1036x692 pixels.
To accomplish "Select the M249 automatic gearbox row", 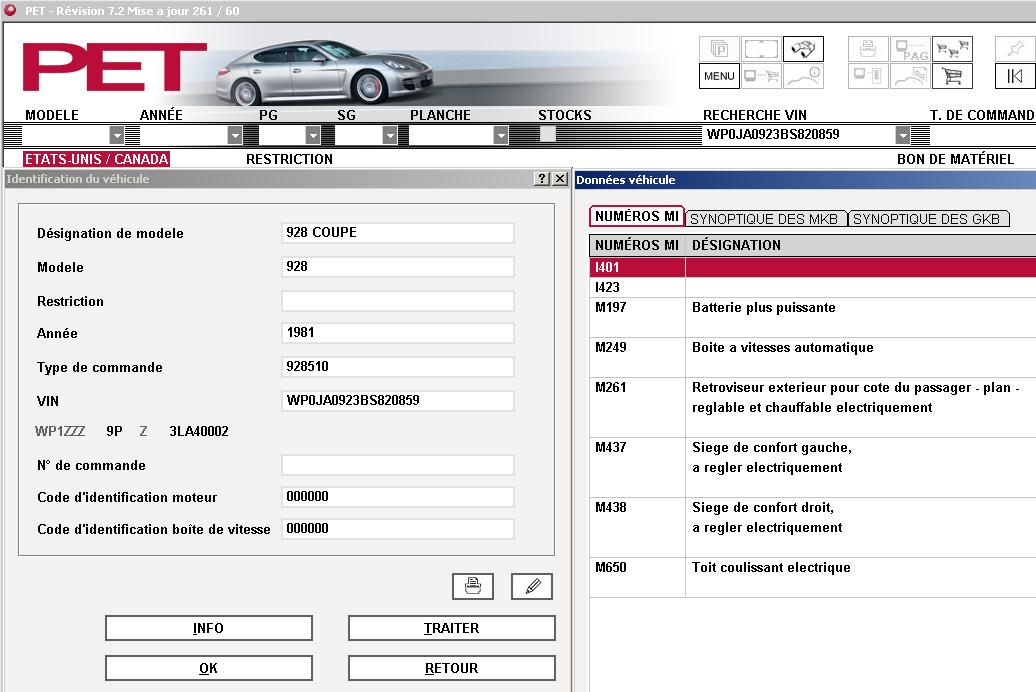I will tap(813, 357).
